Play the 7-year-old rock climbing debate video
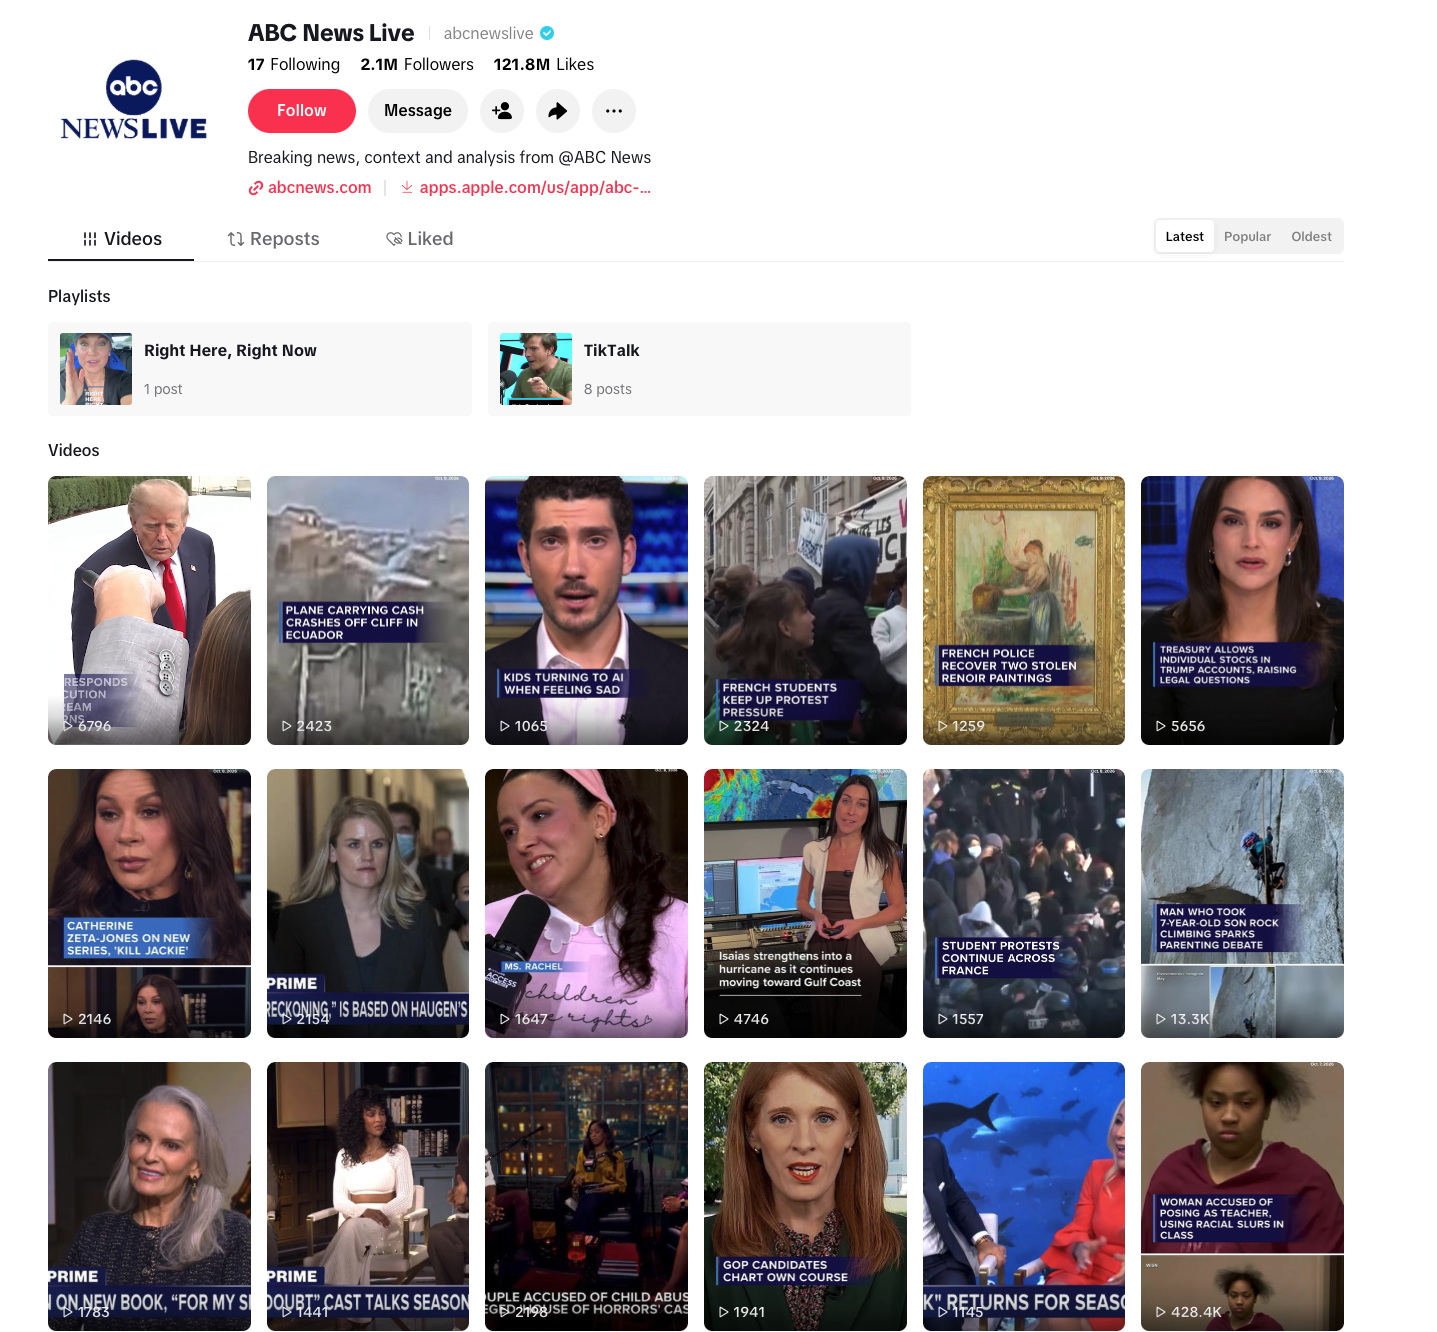This screenshot has height=1332, width=1437. tap(1242, 903)
